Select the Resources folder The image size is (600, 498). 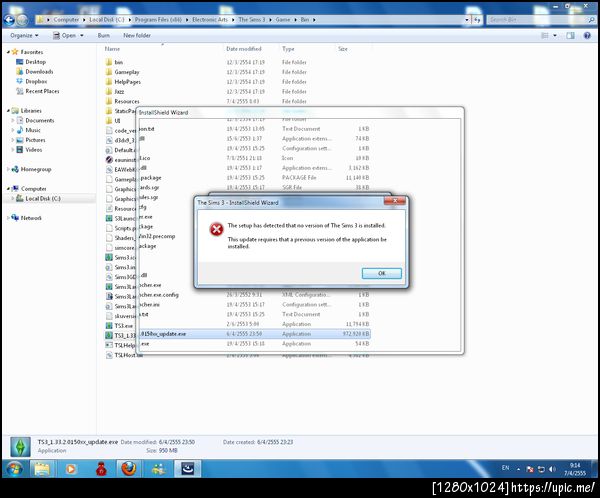point(127,101)
